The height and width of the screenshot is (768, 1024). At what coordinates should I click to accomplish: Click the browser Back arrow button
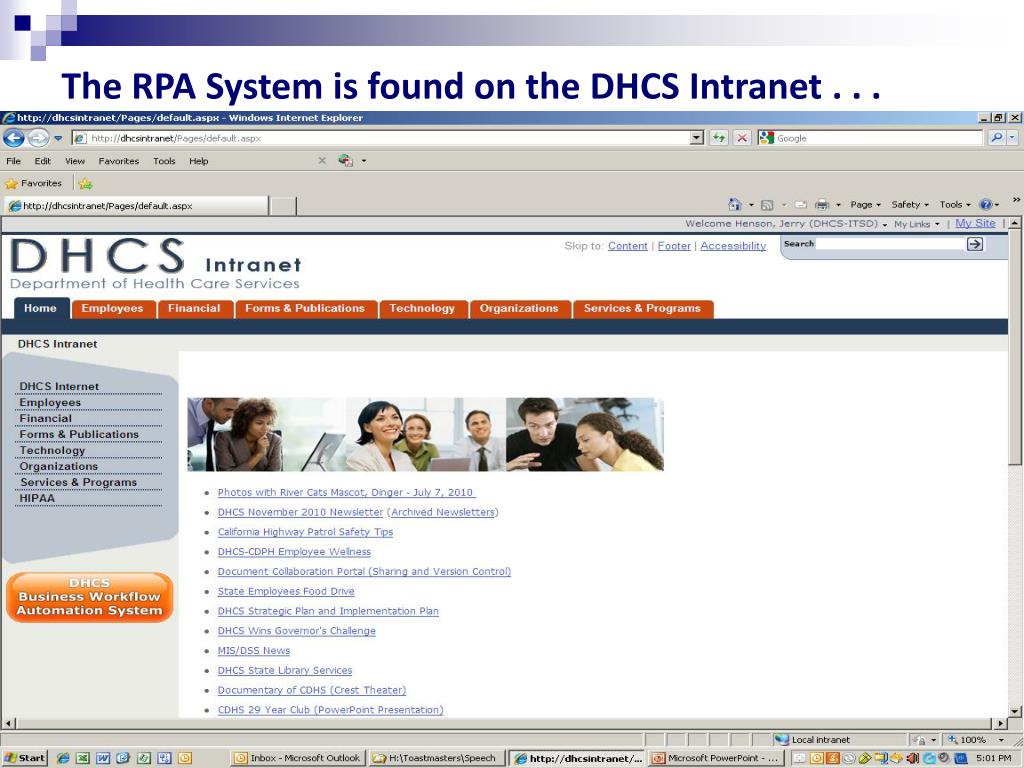coord(14,138)
